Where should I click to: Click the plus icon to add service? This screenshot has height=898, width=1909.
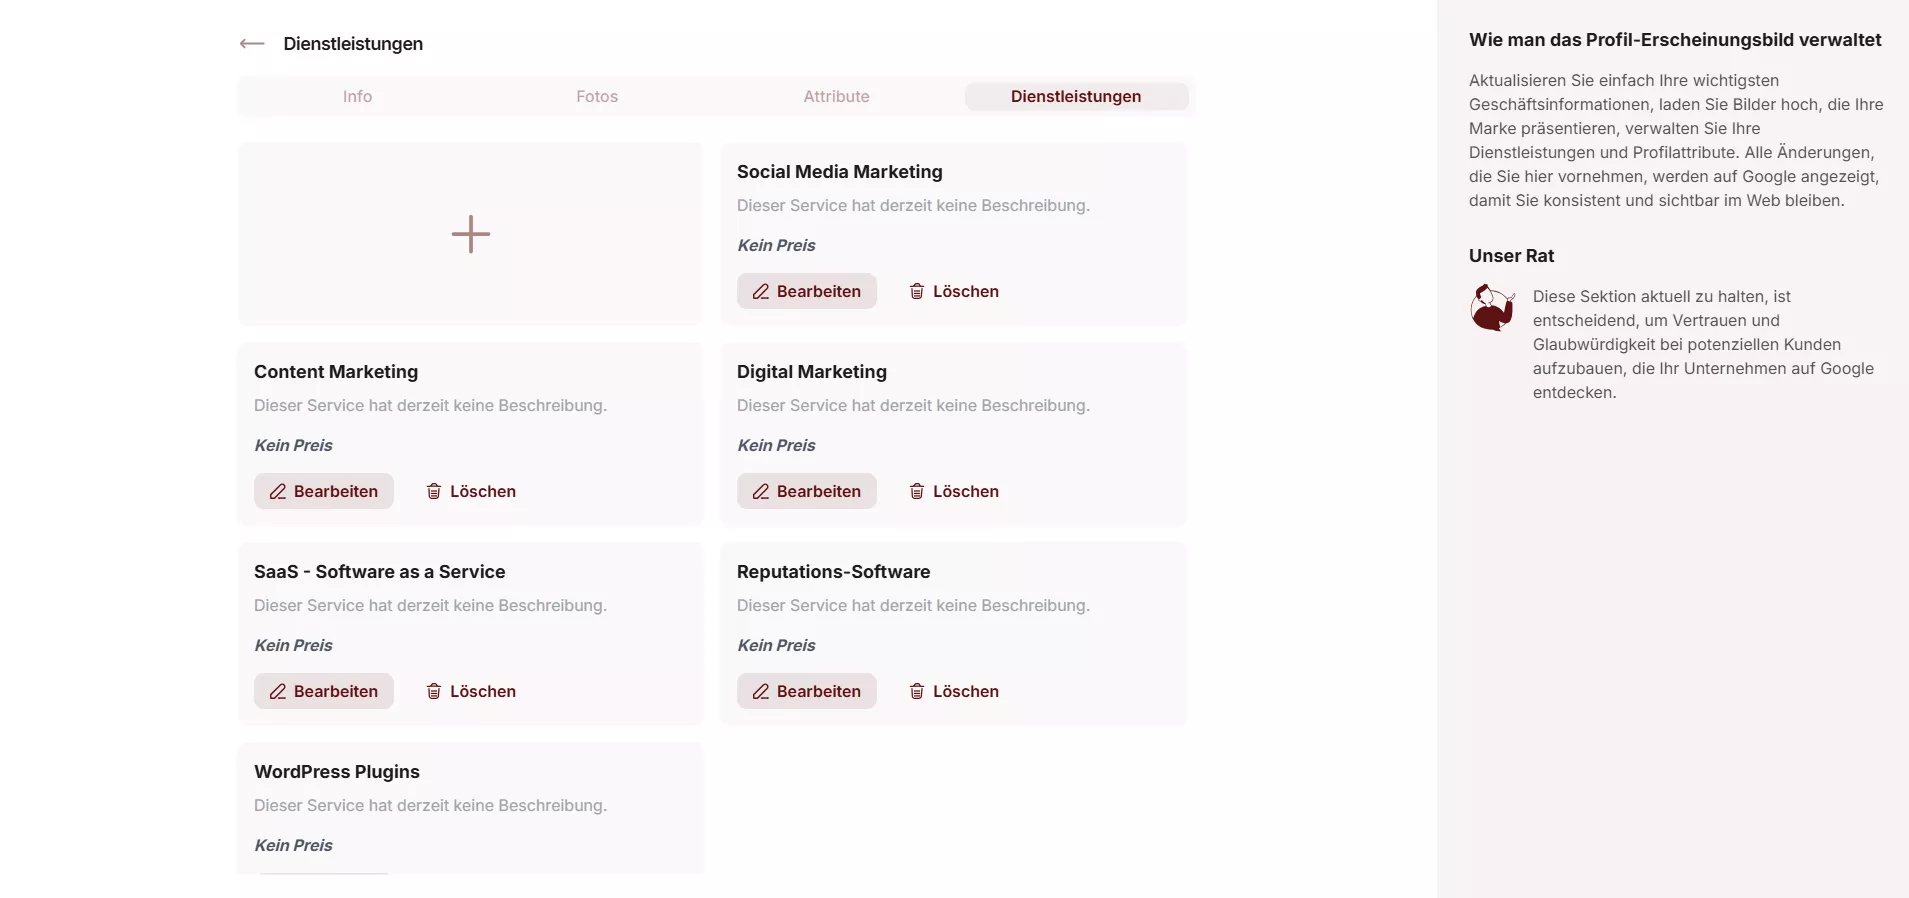click(470, 234)
